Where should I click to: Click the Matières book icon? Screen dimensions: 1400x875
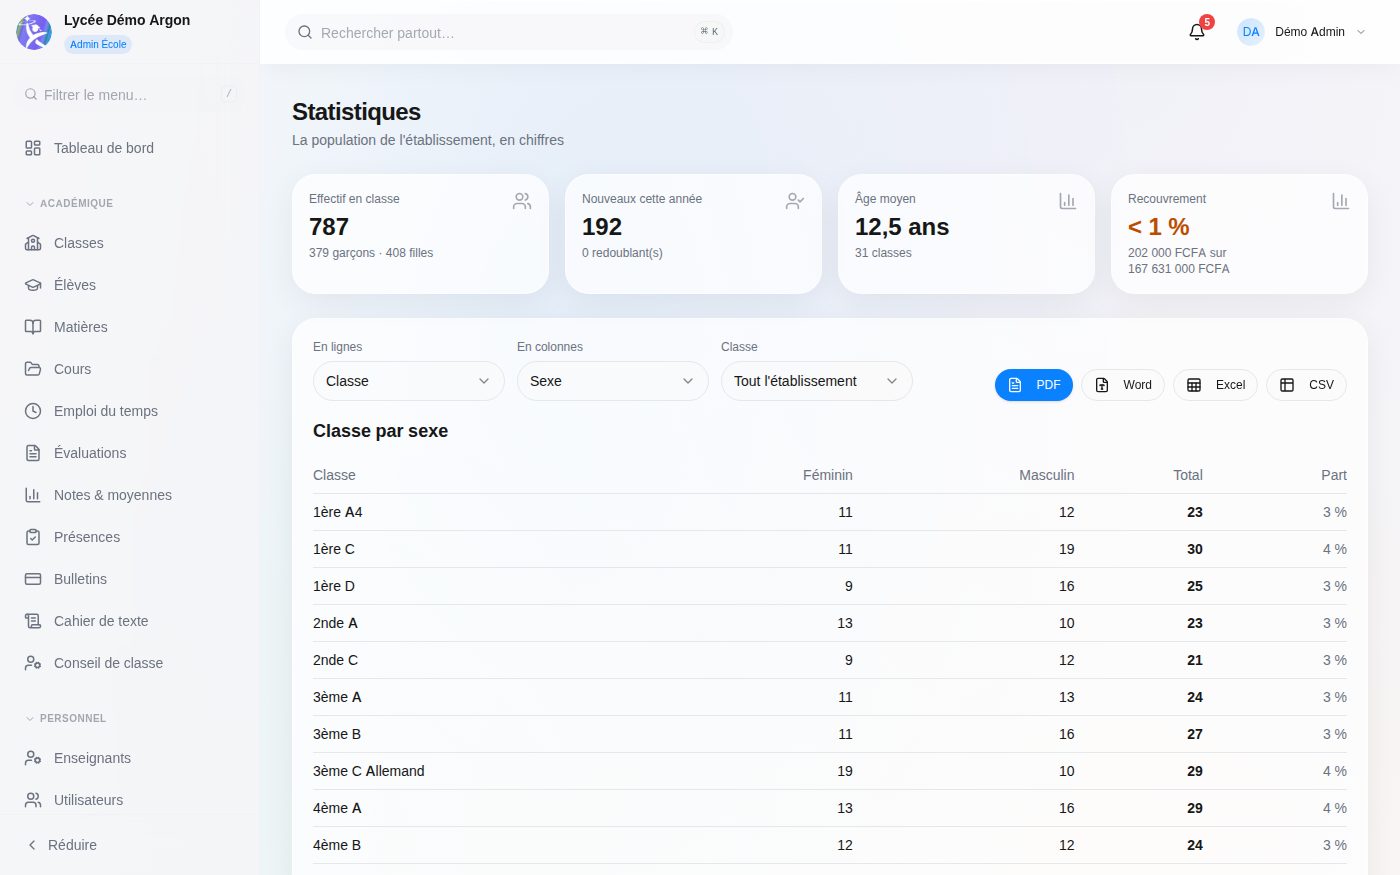(33, 327)
